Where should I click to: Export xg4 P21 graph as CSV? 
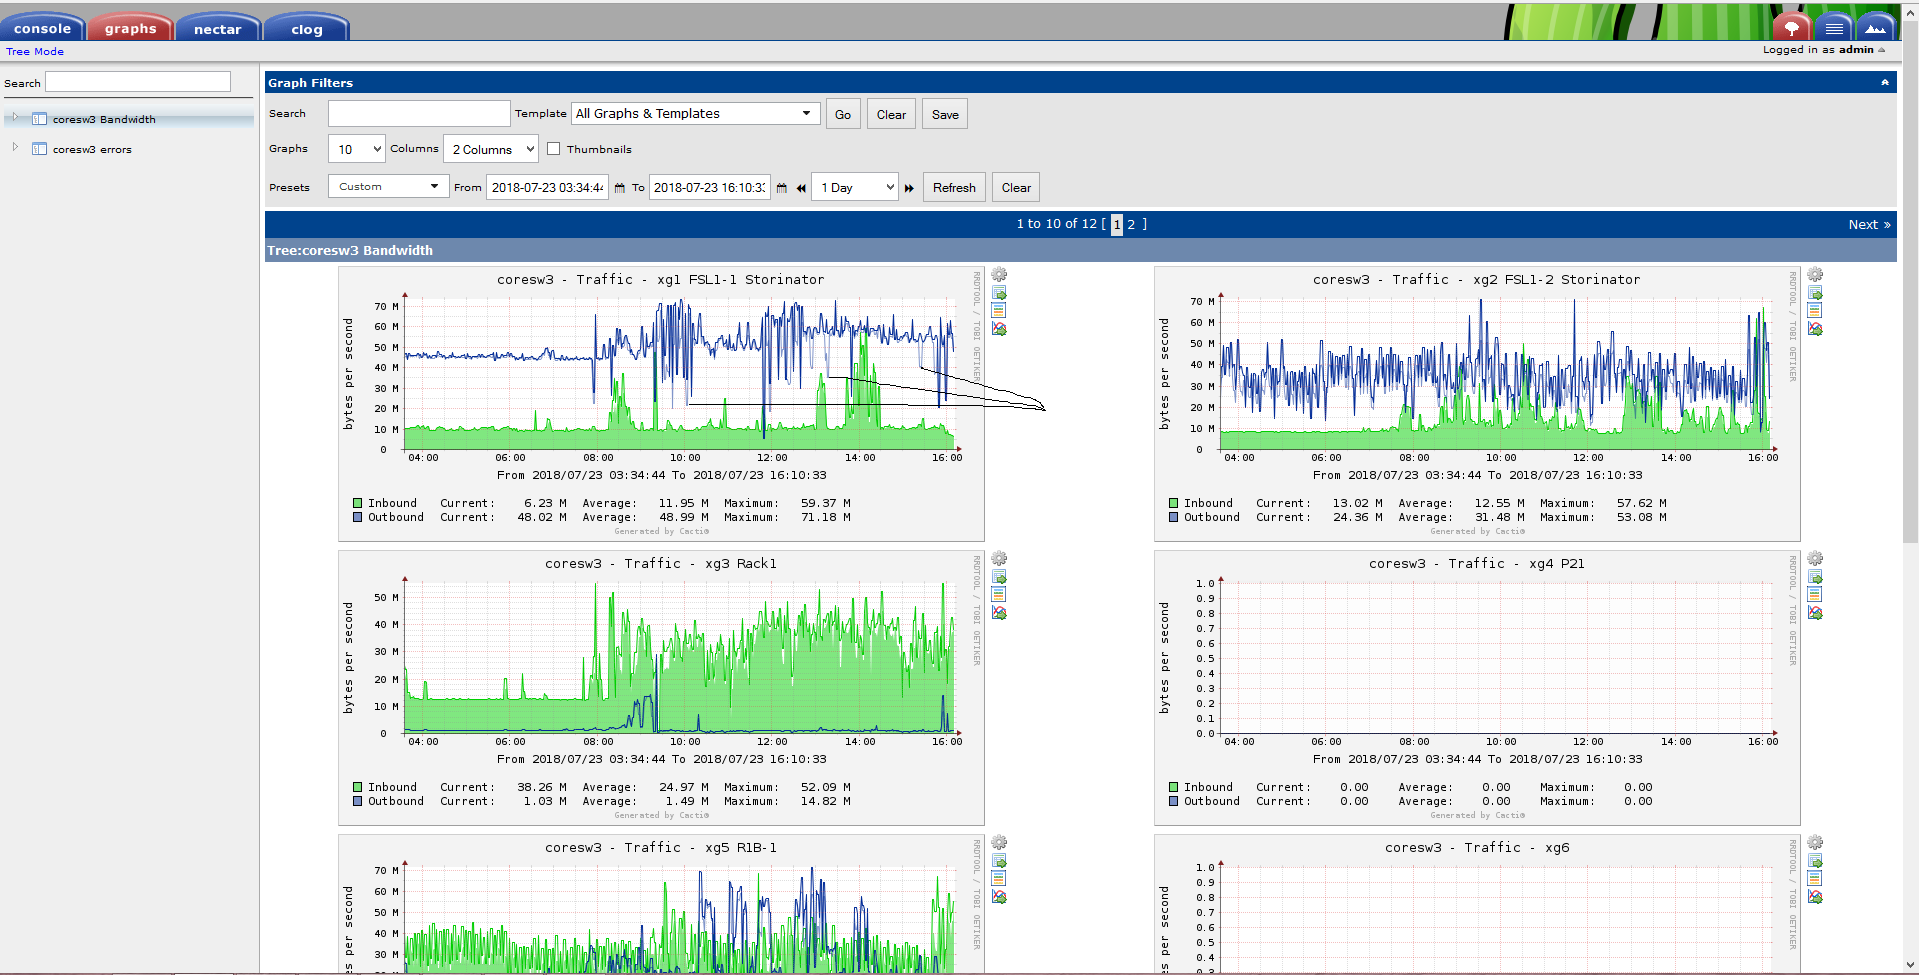click(1815, 576)
